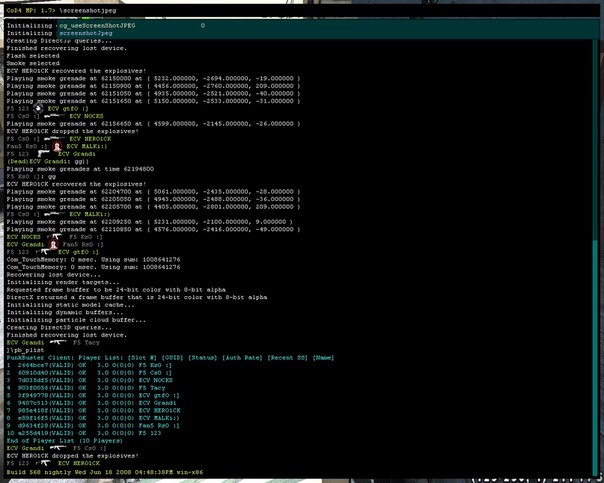
Task: Click the smoke grenade line at 62156650
Action: click(x=153, y=124)
